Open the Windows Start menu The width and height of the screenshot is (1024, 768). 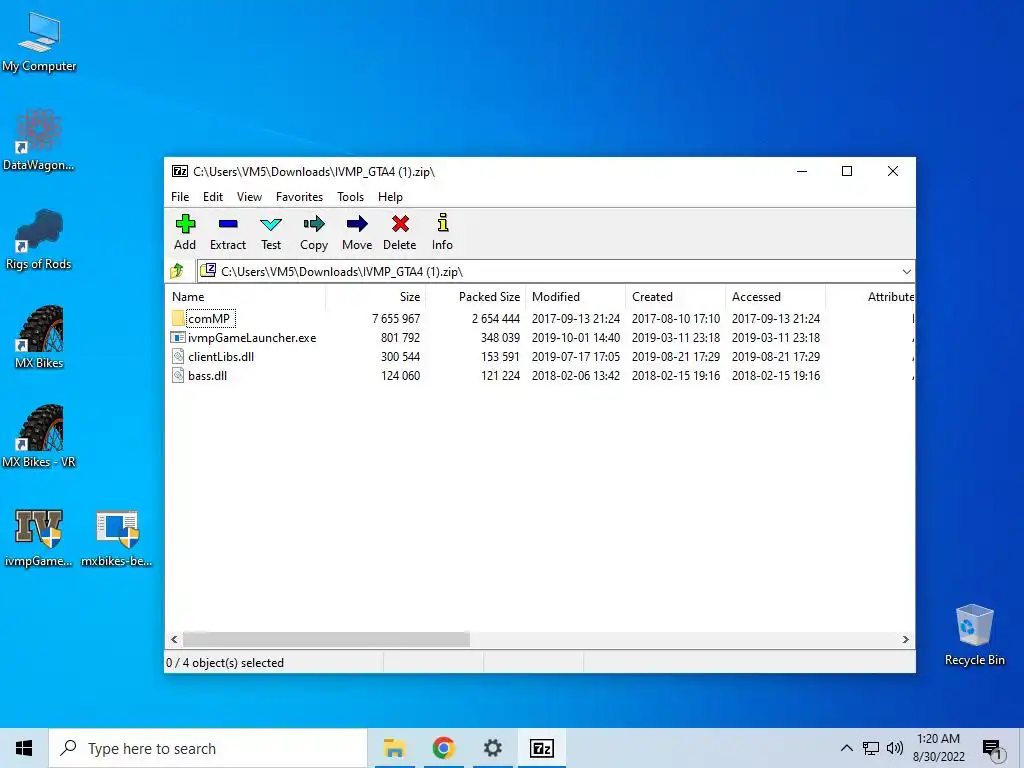[x=24, y=748]
